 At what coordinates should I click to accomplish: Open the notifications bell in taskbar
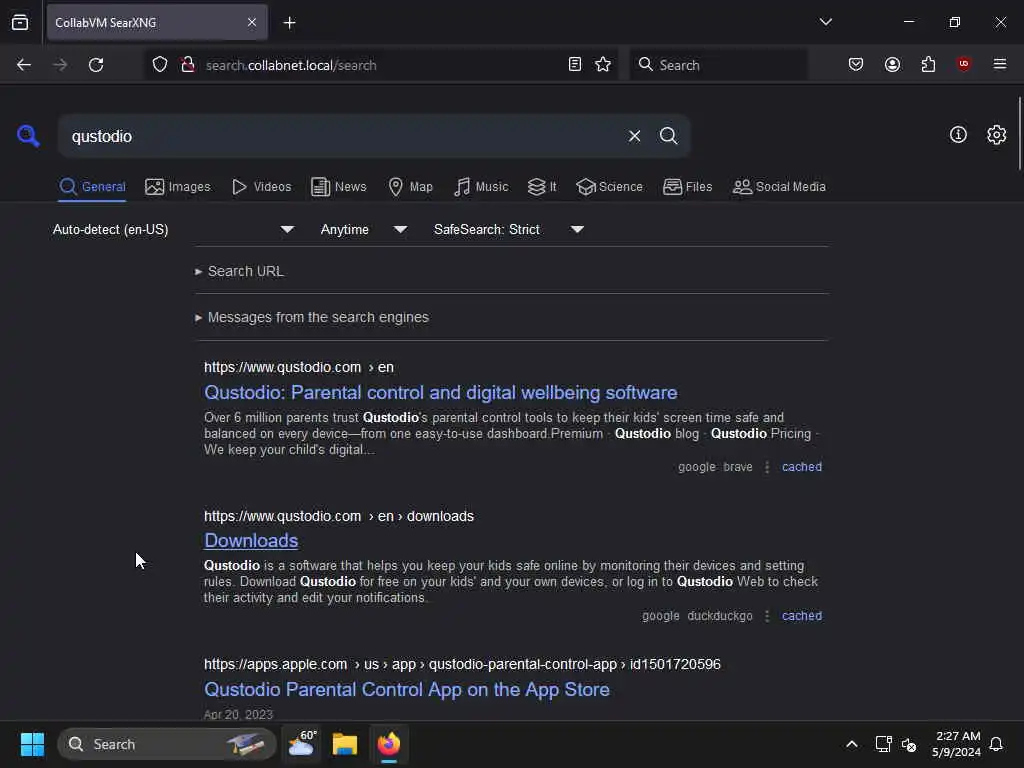pyautogui.click(x=997, y=744)
